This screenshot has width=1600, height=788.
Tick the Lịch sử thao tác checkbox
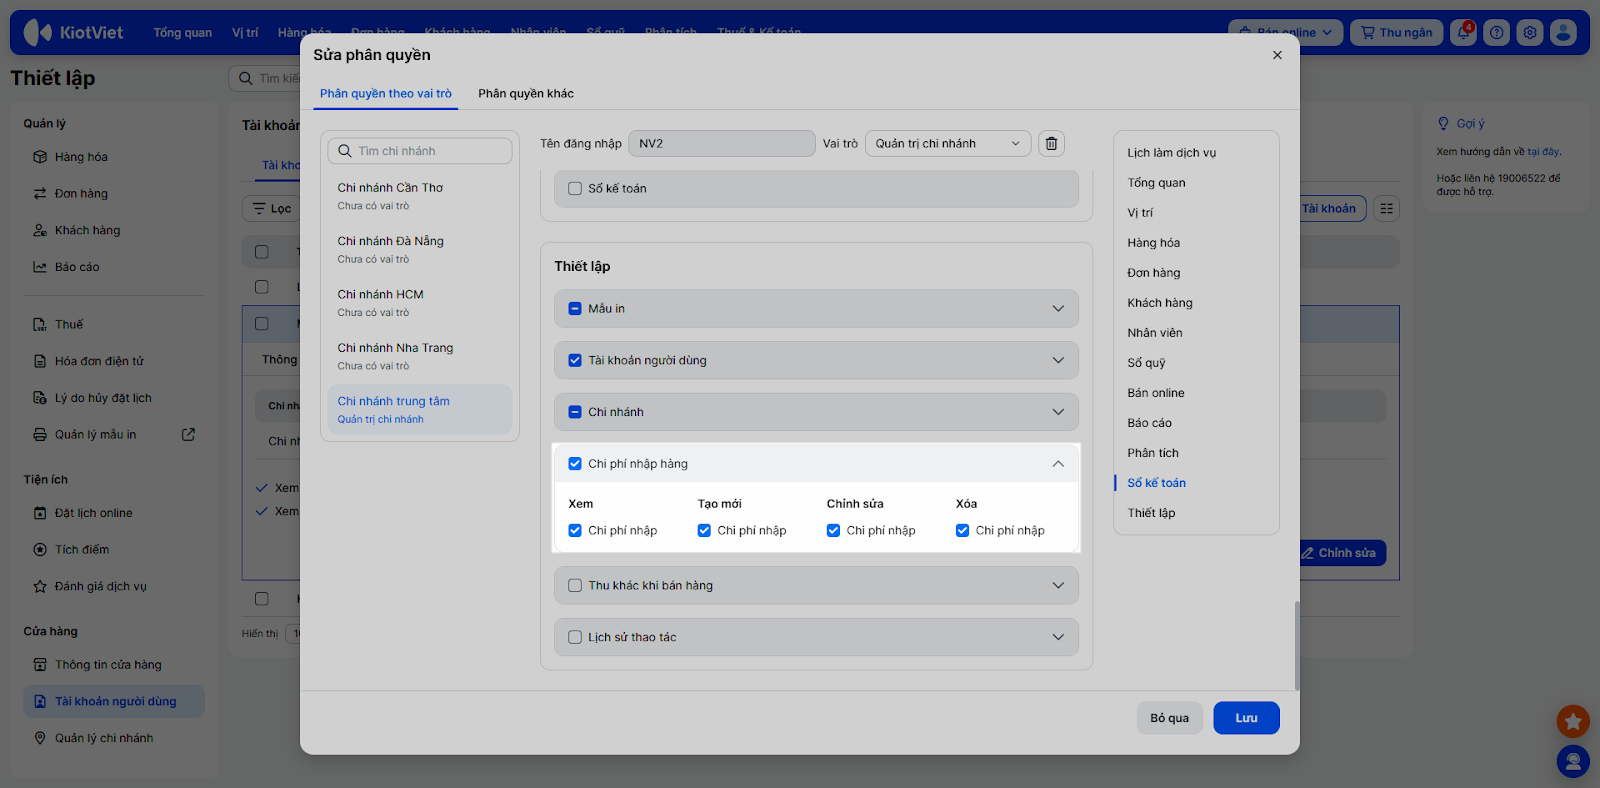(x=575, y=637)
